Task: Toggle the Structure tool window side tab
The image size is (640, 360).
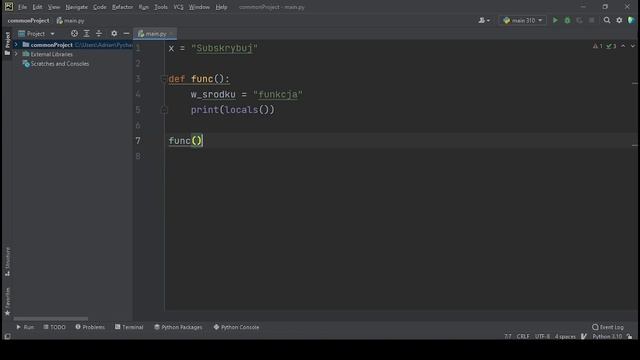Action: [7, 261]
